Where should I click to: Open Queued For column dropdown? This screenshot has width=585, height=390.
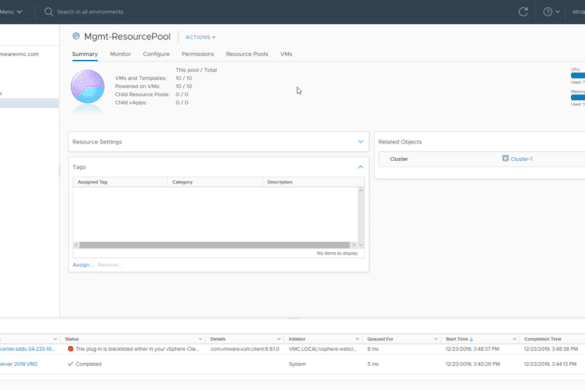[x=435, y=339]
